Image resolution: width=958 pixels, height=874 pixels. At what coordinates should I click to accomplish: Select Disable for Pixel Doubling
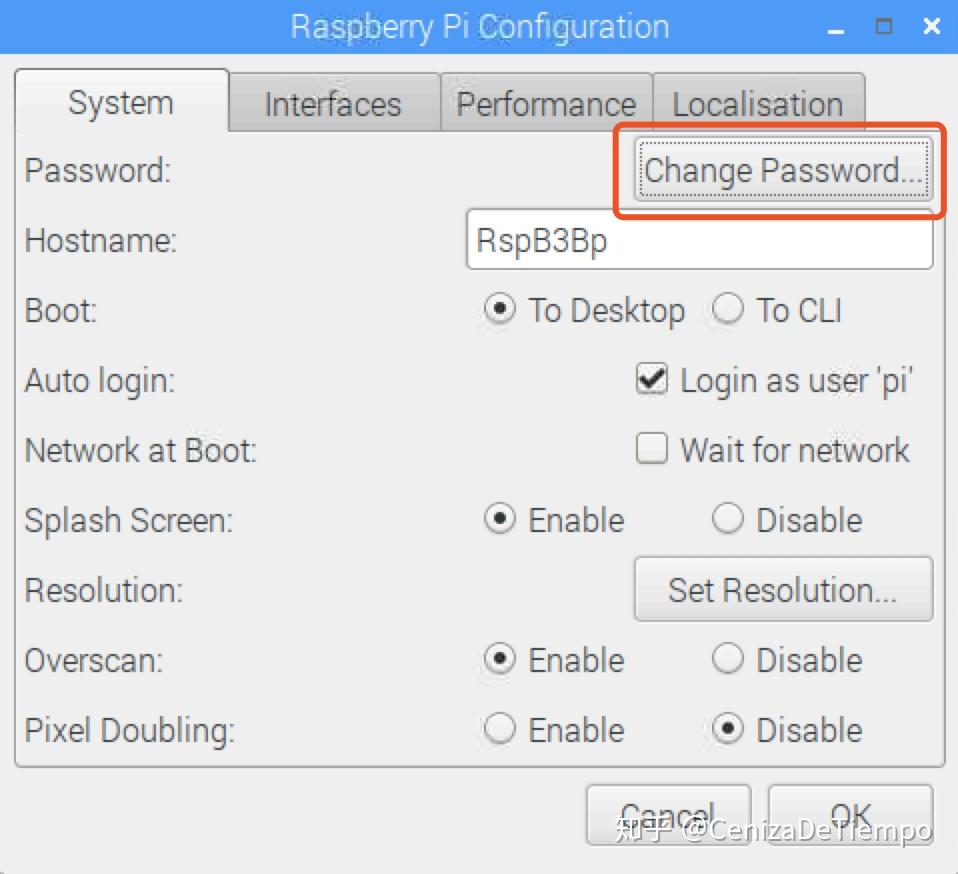[x=727, y=730]
